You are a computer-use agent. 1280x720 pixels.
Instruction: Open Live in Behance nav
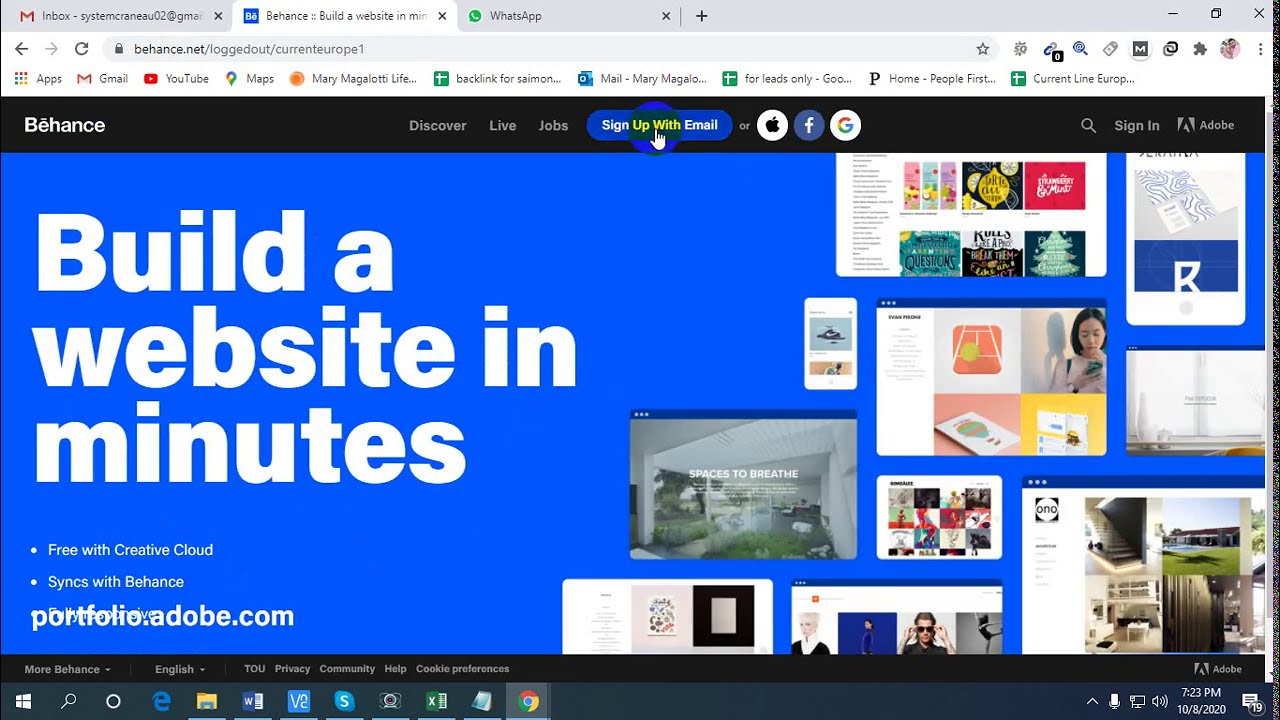click(x=503, y=125)
